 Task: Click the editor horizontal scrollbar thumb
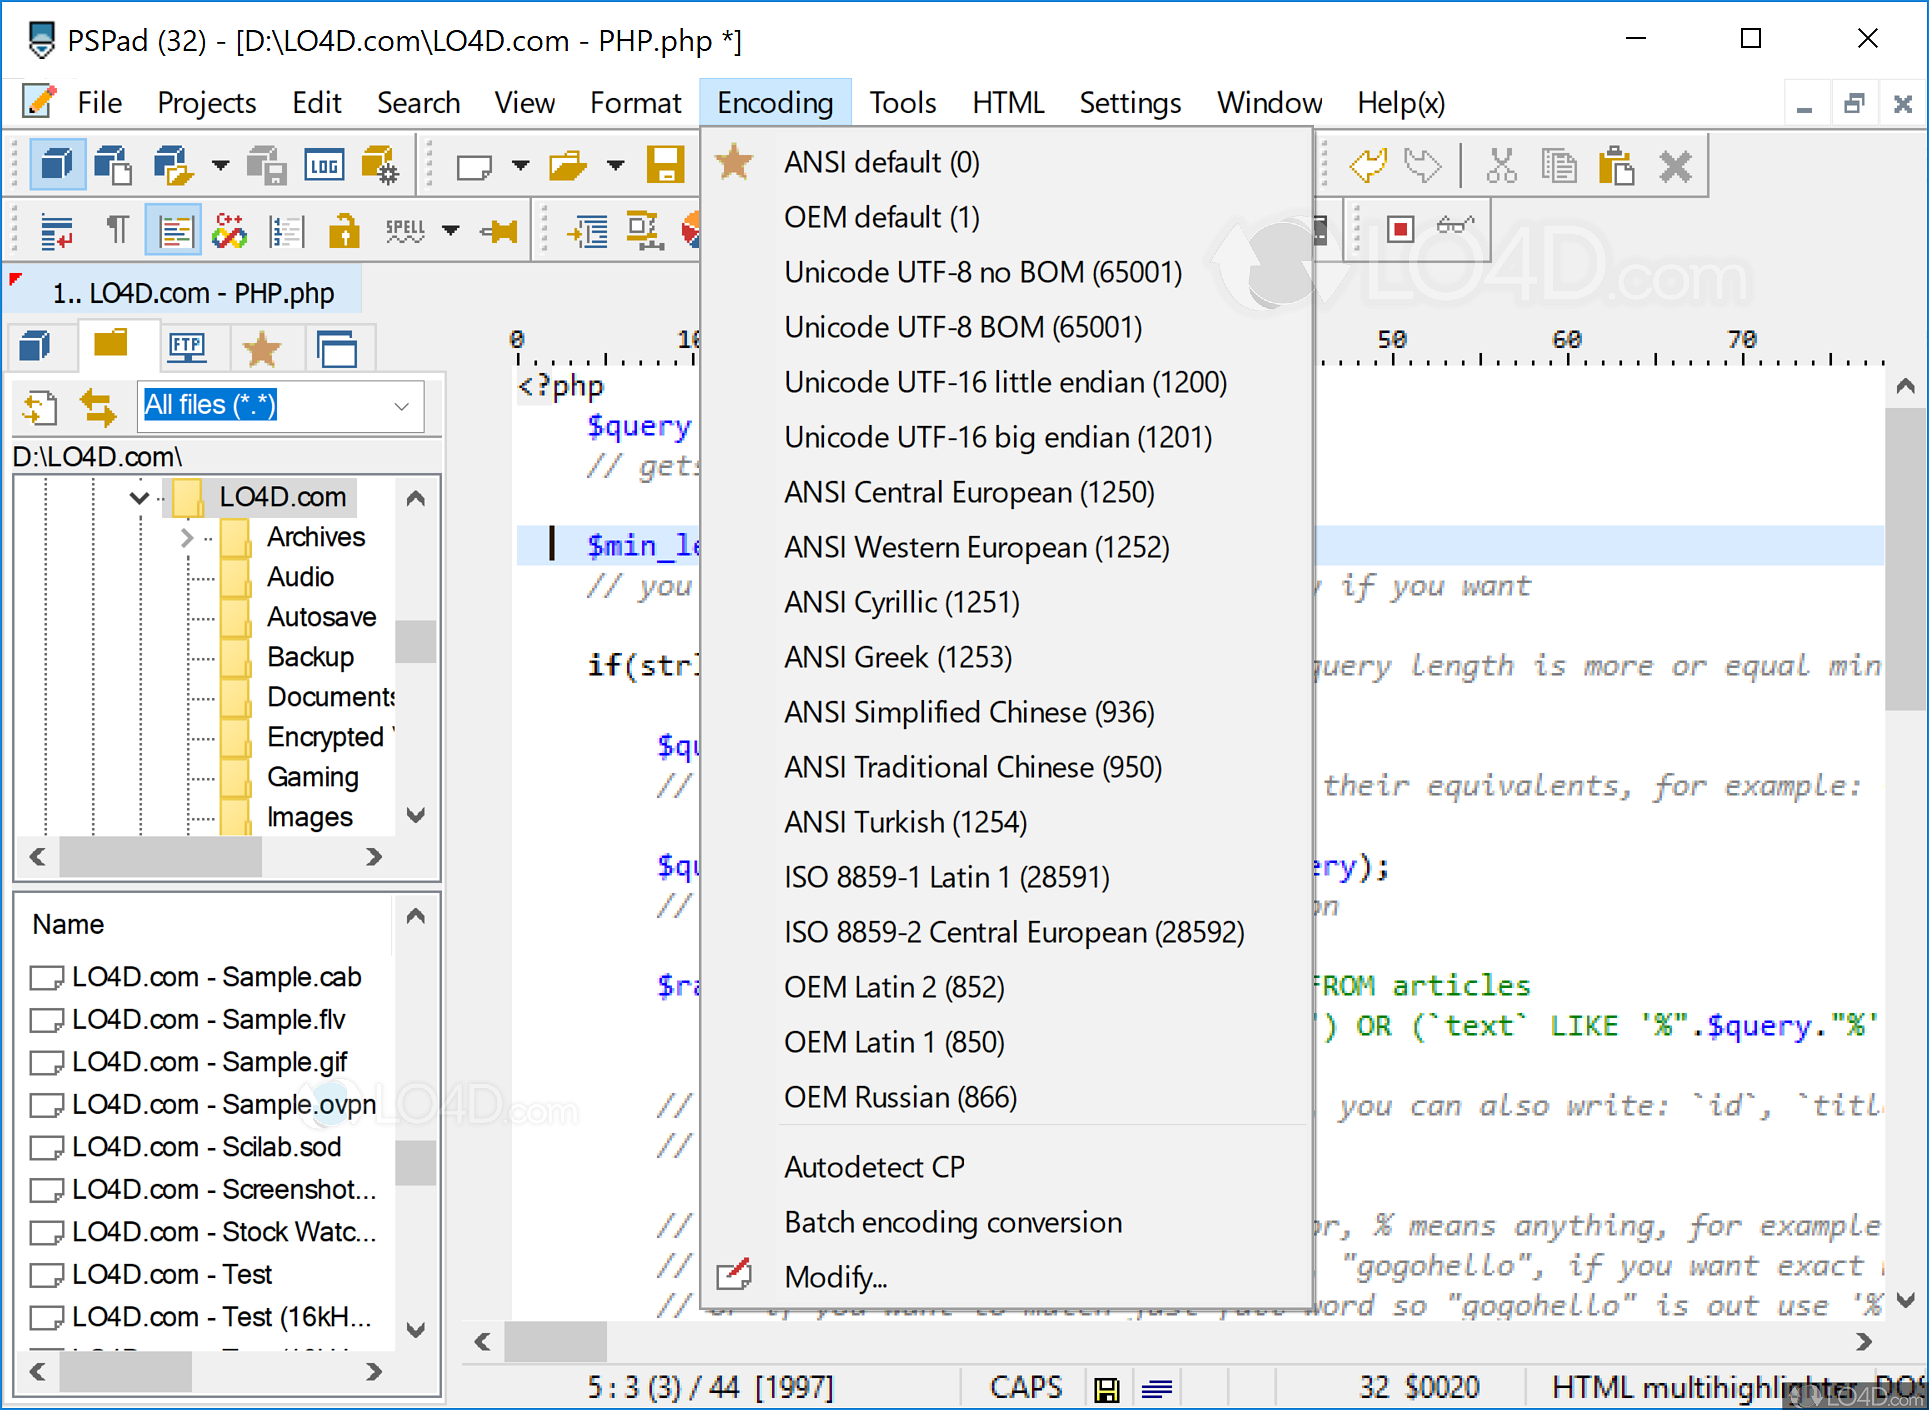pos(555,1341)
